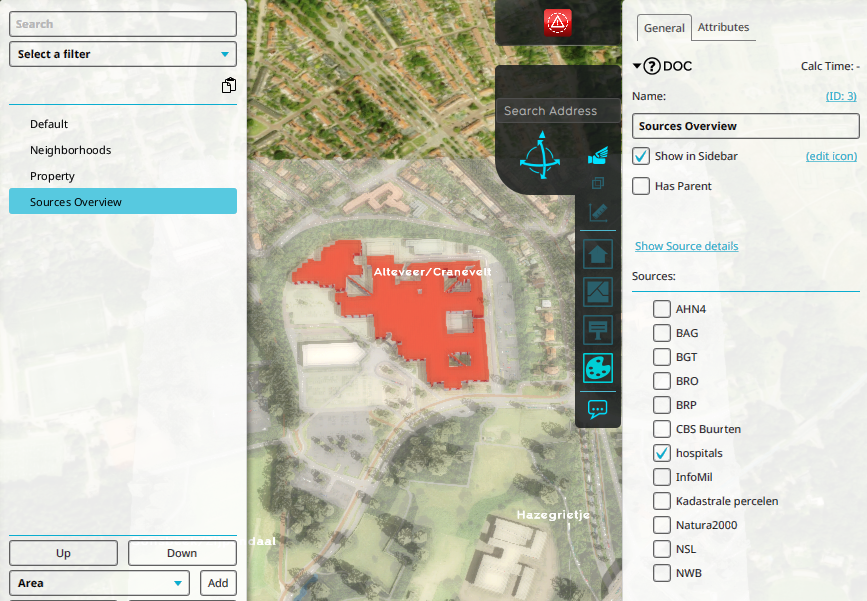
Task: Open the color palette overlays icon
Action: [x=598, y=369]
